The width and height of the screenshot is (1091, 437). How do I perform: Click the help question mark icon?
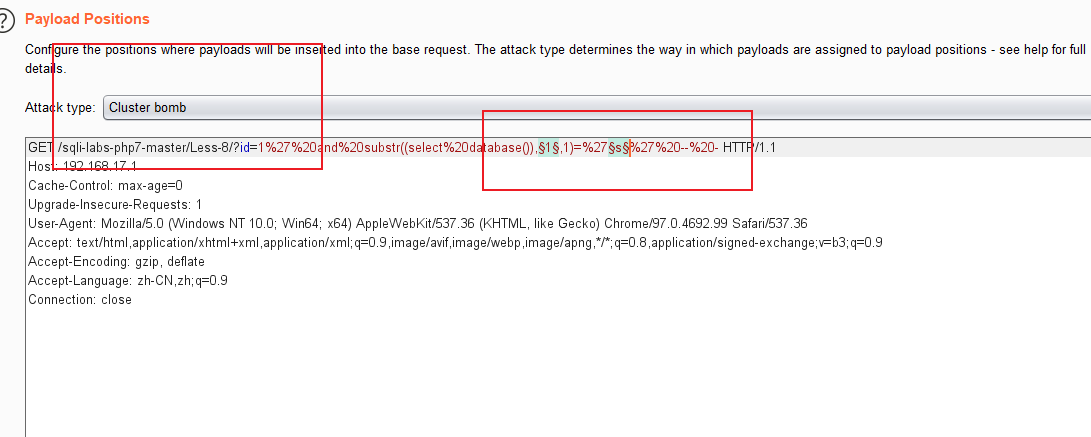coord(5,21)
